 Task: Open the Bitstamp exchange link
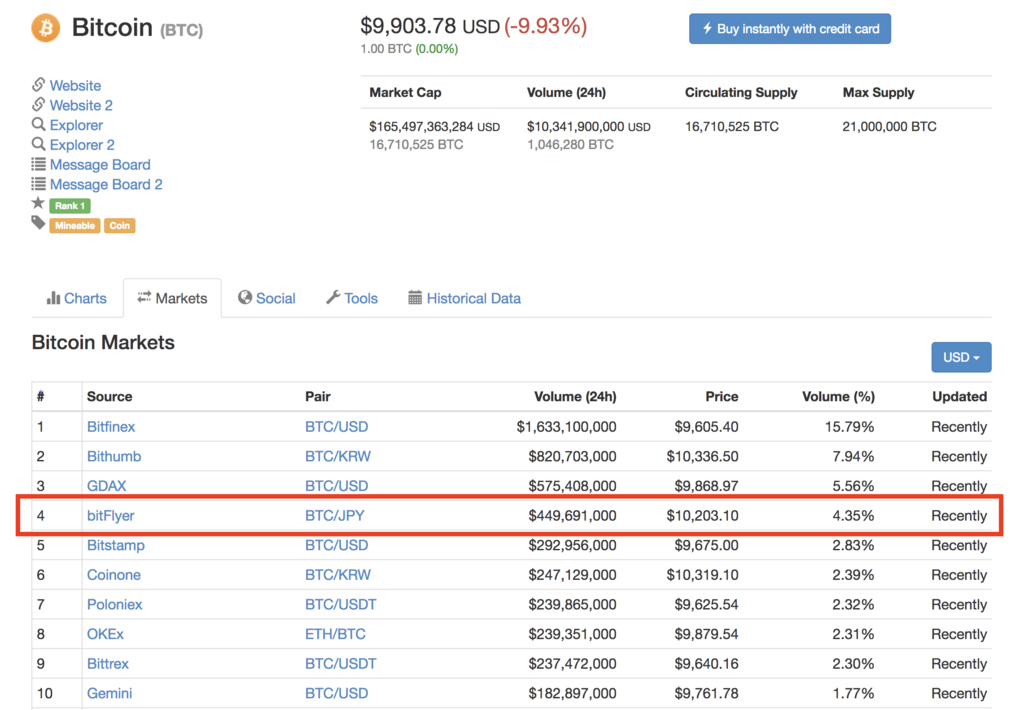tap(116, 545)
